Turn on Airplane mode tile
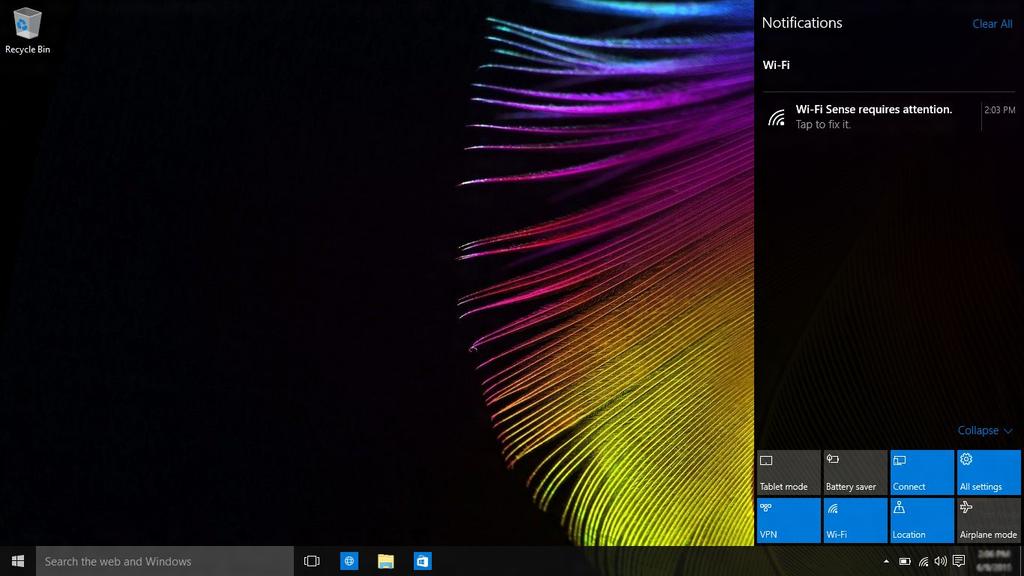1024x576 pixels. [x=988, y=520]
